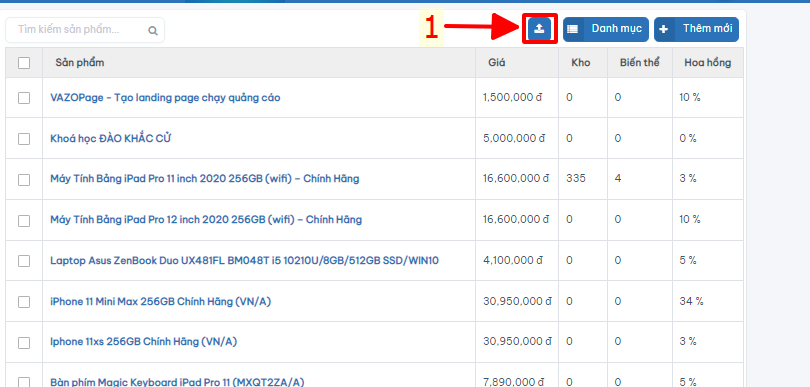Open Laptop Asus ZenBook Duo product link

[x=244, y=260]
